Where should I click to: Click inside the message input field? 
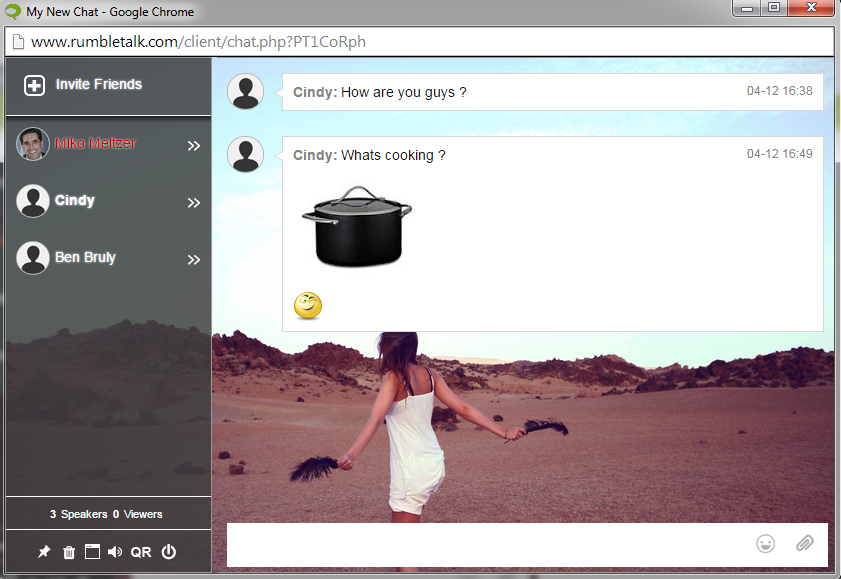point(480,545)
